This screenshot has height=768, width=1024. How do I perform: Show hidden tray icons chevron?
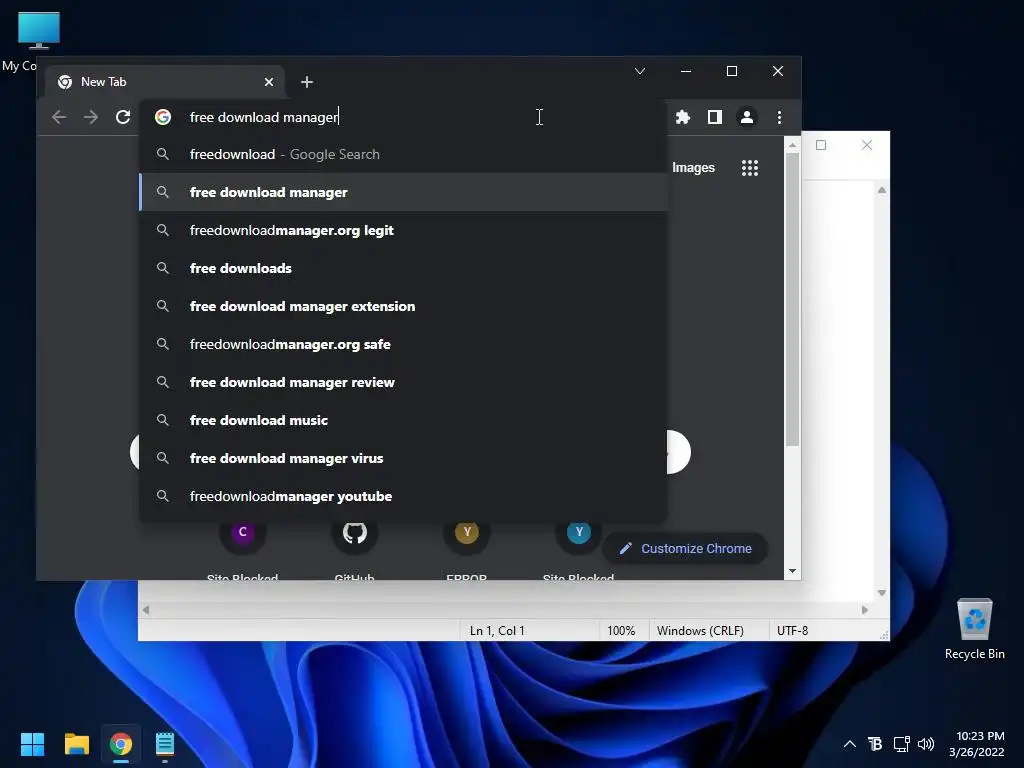pyautogui.click(x=850, y=744)
